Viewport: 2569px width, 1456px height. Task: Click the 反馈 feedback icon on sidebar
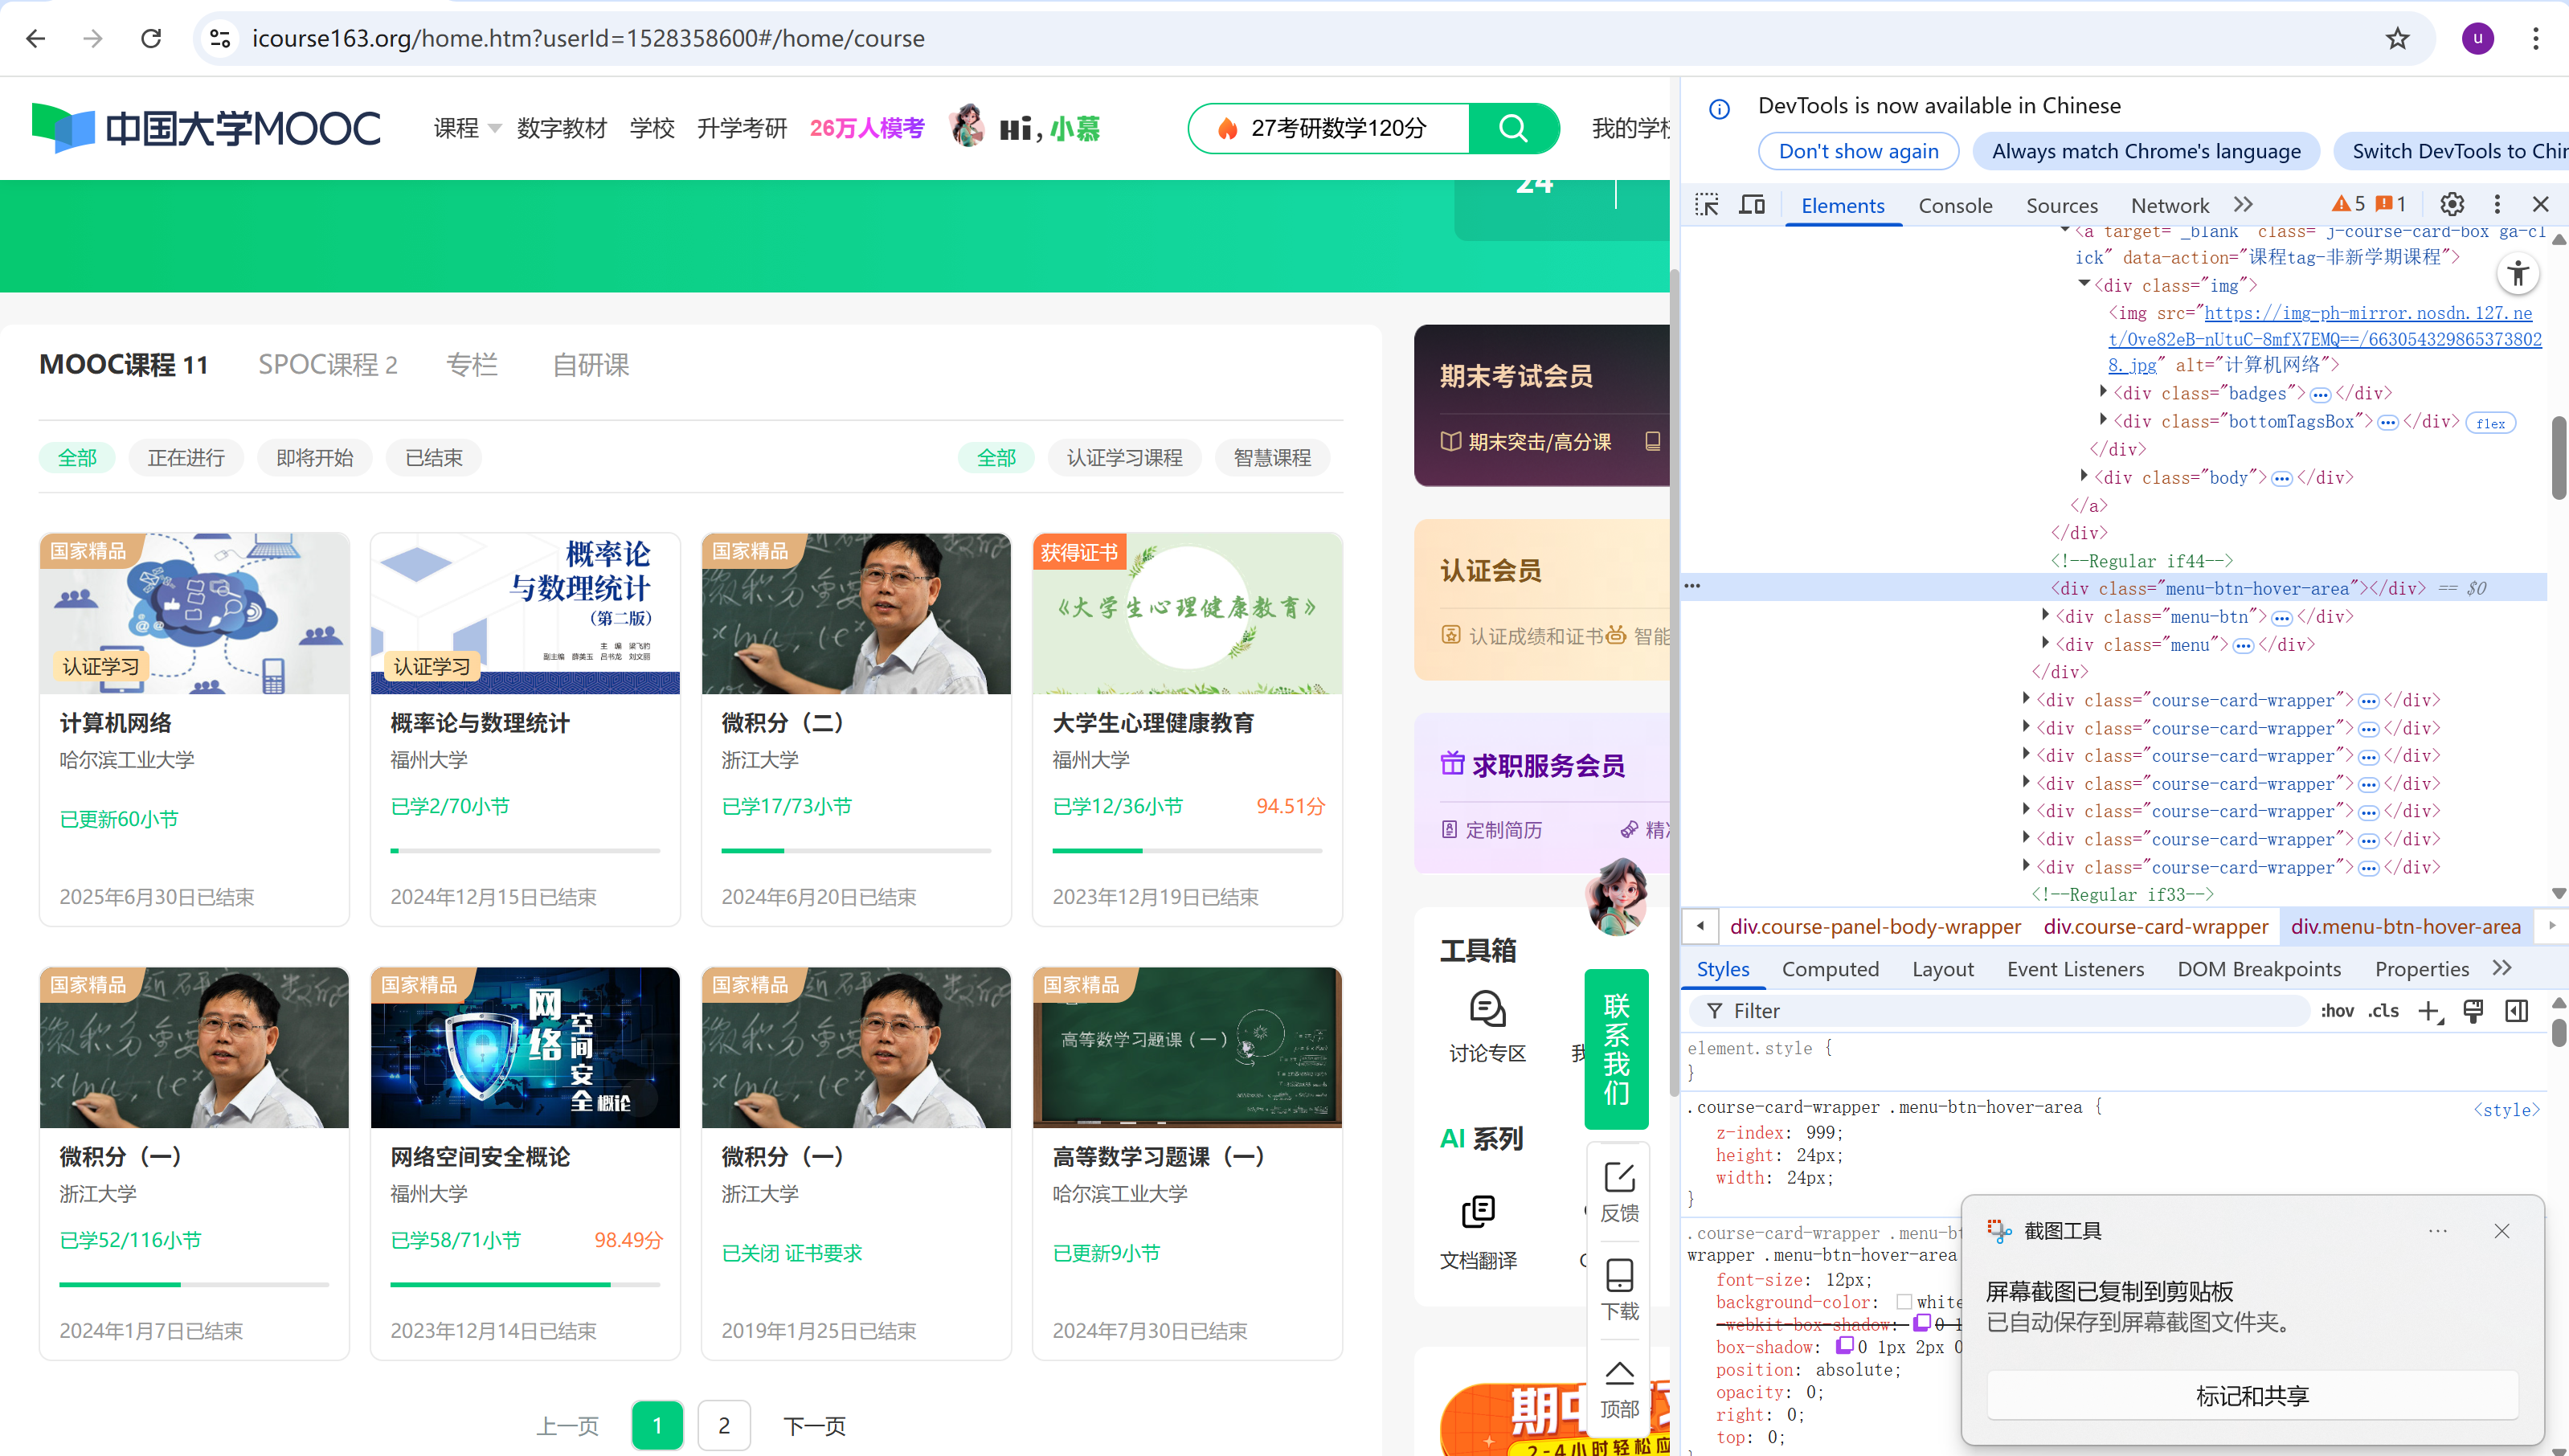tap(1619, 1179)
